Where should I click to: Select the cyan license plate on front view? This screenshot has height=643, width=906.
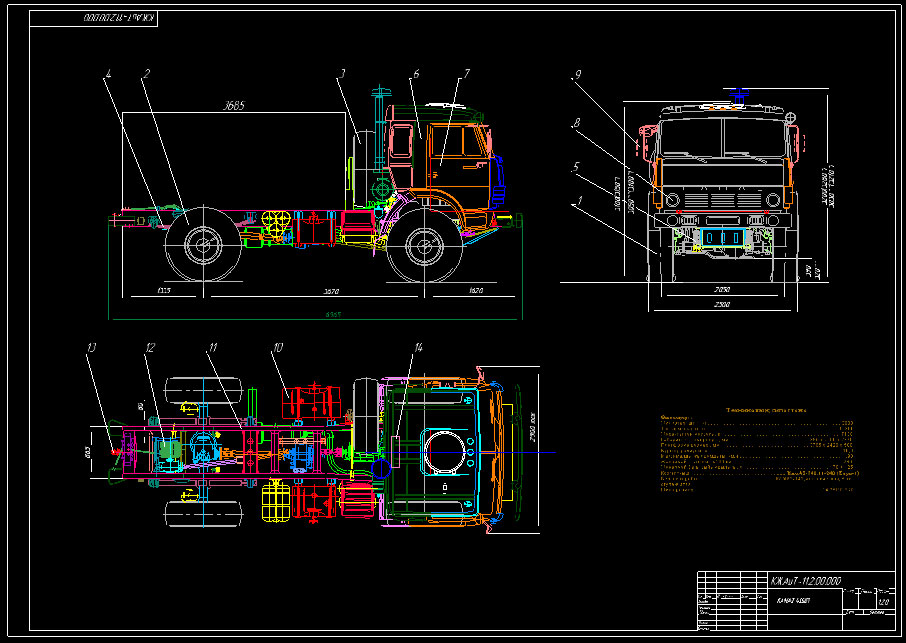click(722, 237)
